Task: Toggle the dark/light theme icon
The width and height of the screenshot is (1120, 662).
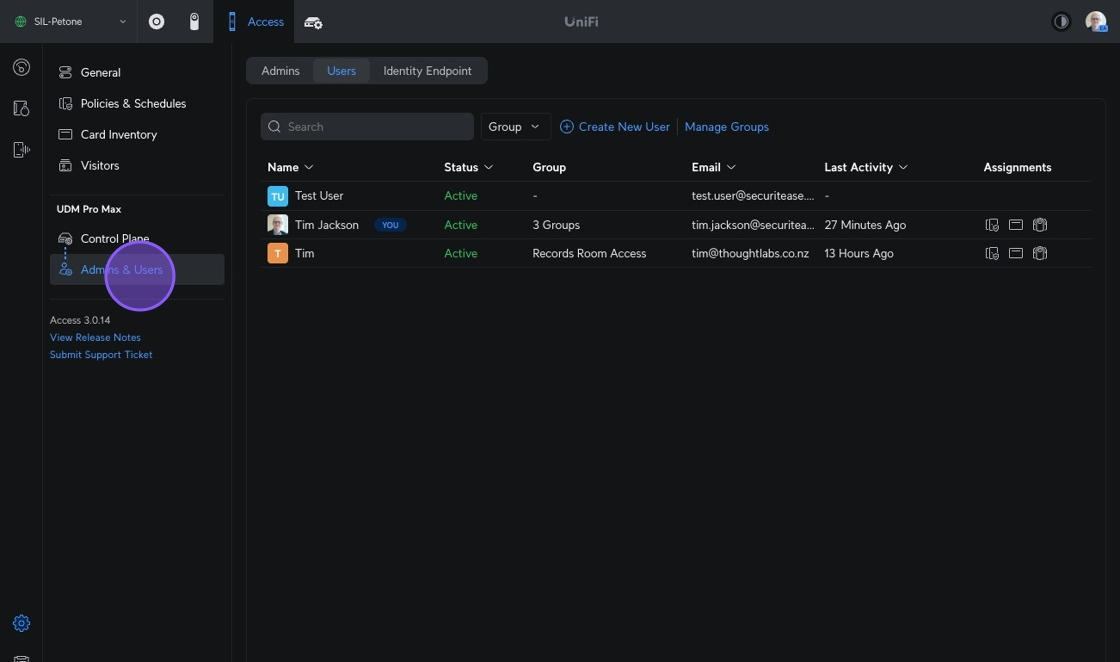Action: [1061, 21]
